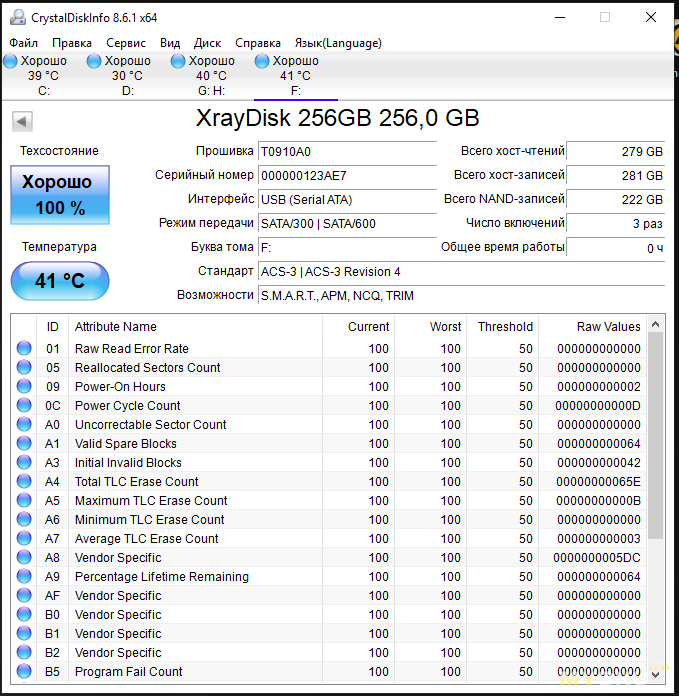The height and width of the screenshot is (696, 679).
Task: Open the Вид menu
Action: pyautogui.click(x=170, y=43)
